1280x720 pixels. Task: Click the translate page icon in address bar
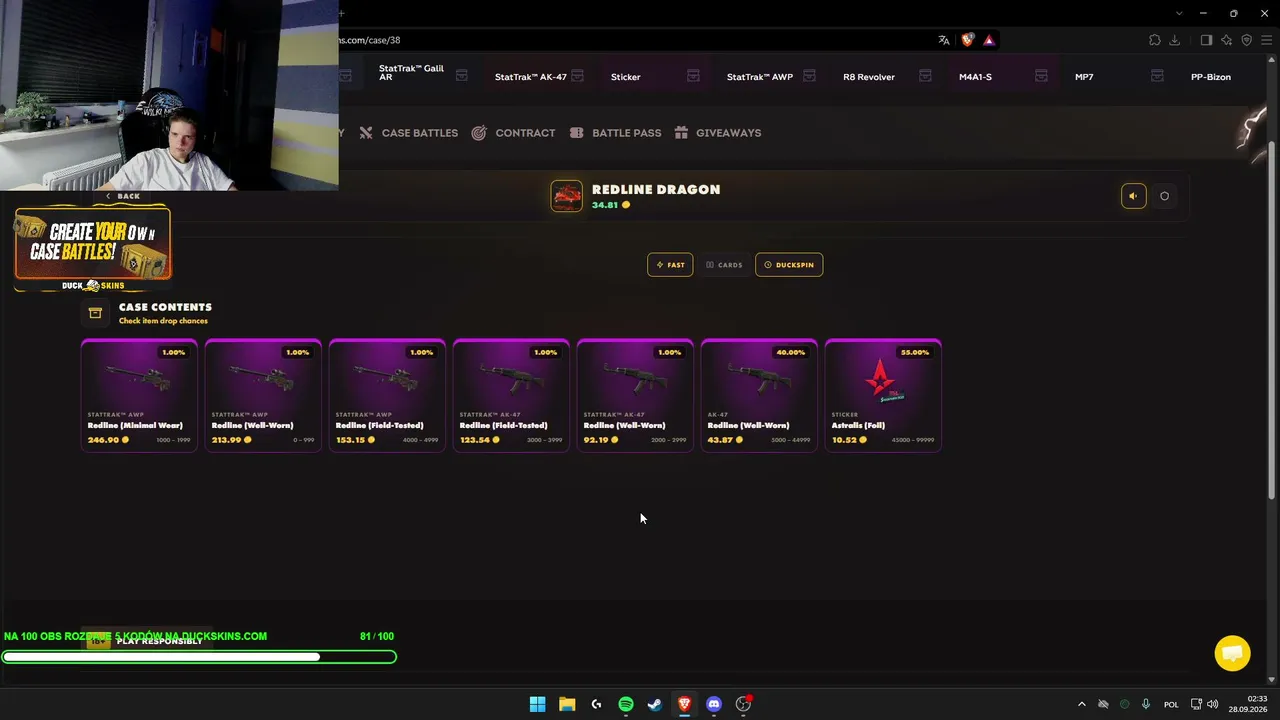[944, 40]
